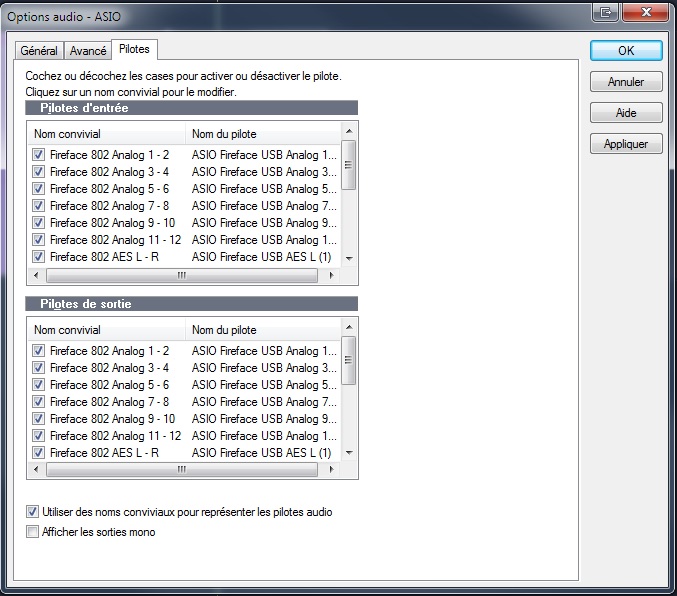Select the Pilotes tab
677x596 pixels.
point(134,49)
